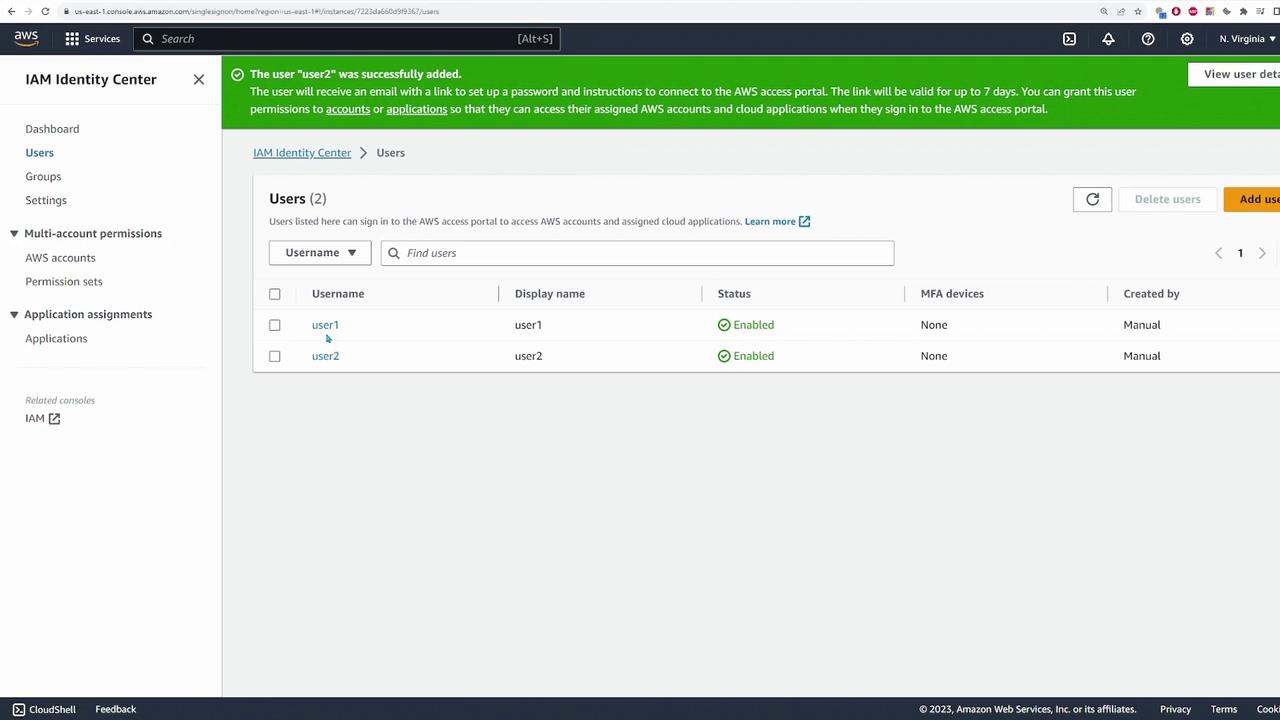Open the Privacy link in the footer
This screenshot has width=1280, height=720.
tap(1175, 709)
